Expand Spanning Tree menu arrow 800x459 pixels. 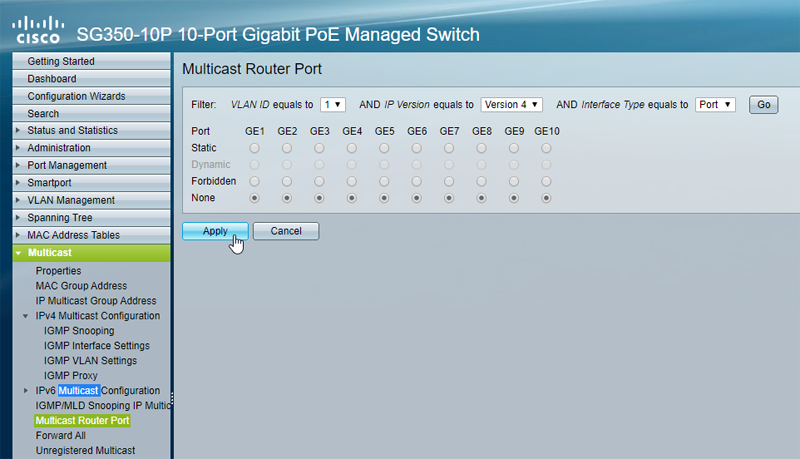(x=18, y=217)
